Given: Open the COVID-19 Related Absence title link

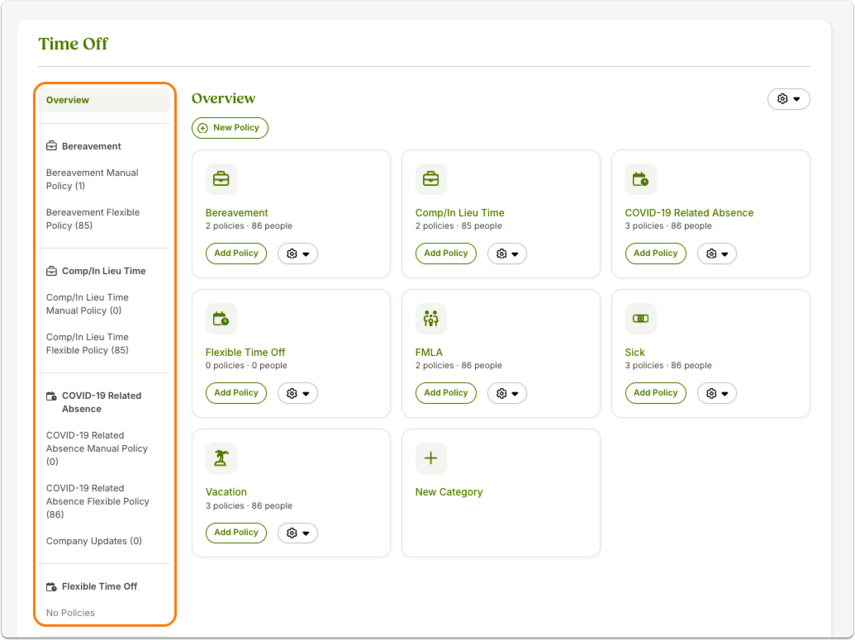Looking at the screenshot, I should pos(689,213).
